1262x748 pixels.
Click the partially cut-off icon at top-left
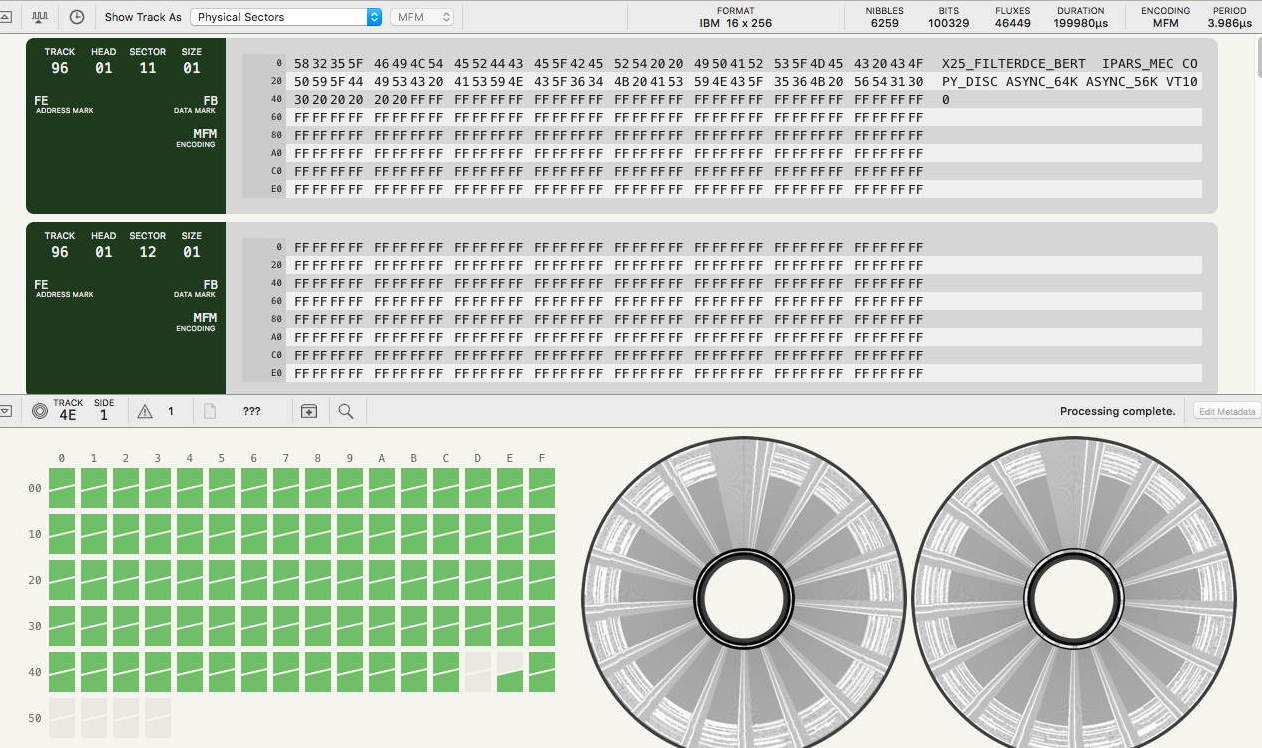[5, 17]
